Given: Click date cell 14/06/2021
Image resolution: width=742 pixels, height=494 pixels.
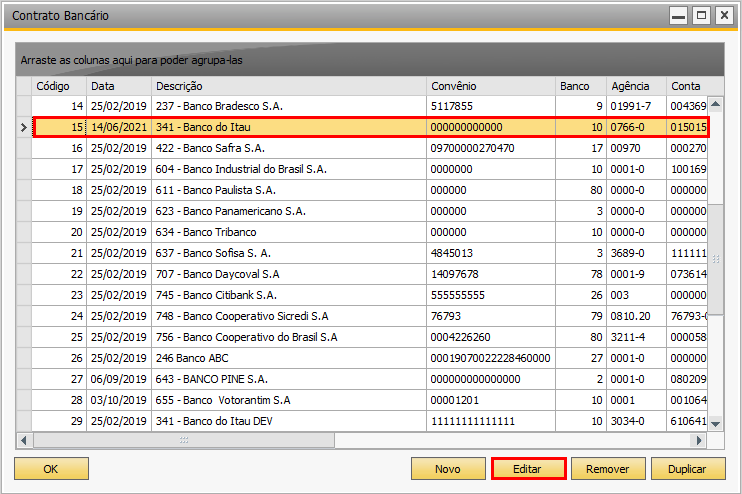Looking at the screenshot, I should click(119, 127).
